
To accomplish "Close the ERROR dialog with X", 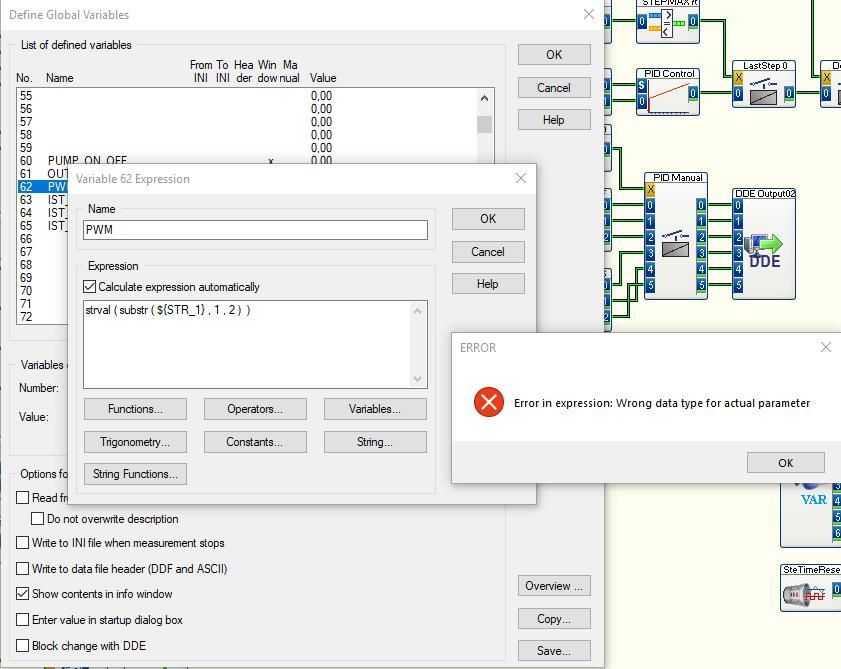I will click(826, 347).
